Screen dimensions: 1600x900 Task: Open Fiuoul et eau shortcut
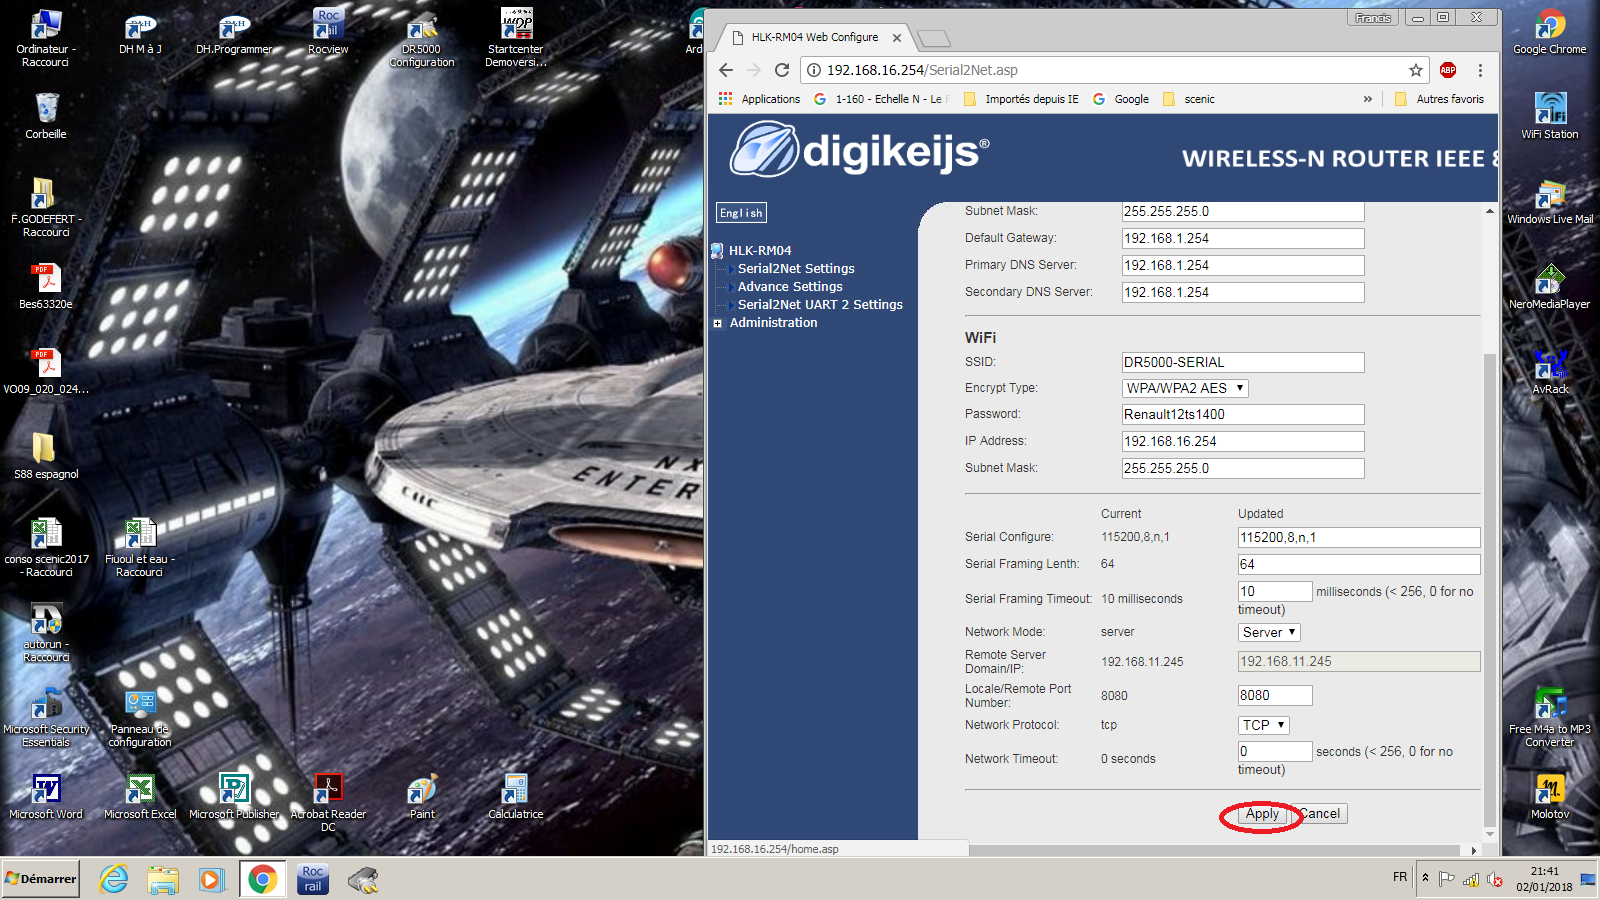(140, 548)
